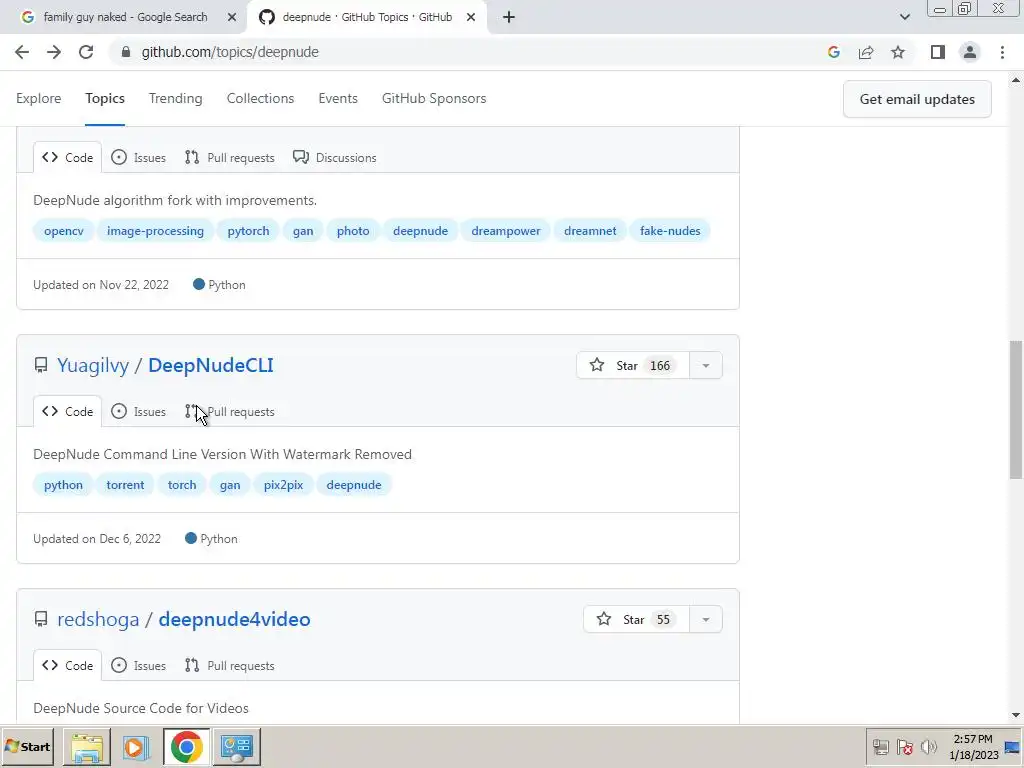Click the photo topic tag
The width and height of the screenshot is (1024, 768).
(x=353, y=231)
